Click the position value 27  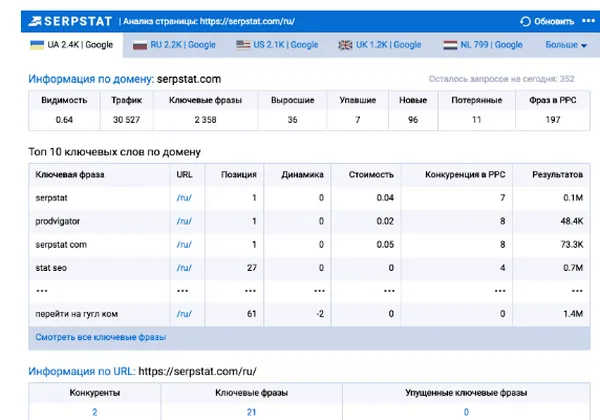pos(251,268)
